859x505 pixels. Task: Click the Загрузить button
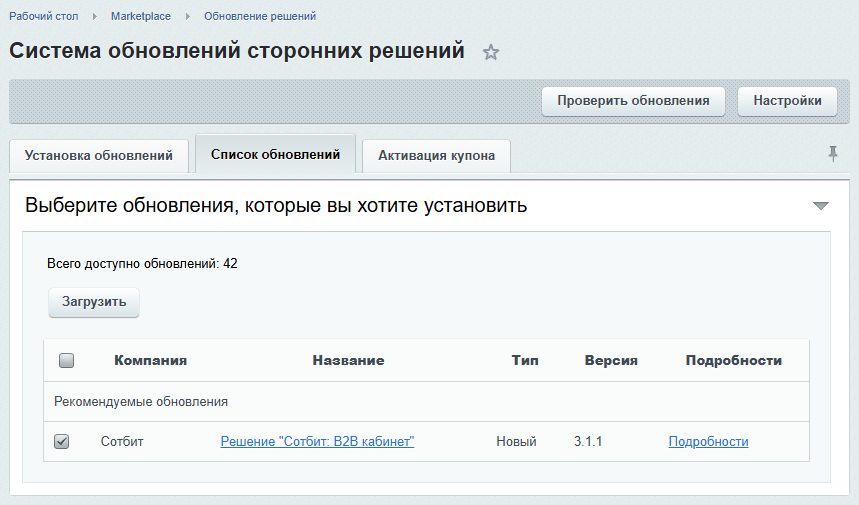click(94, 302)
